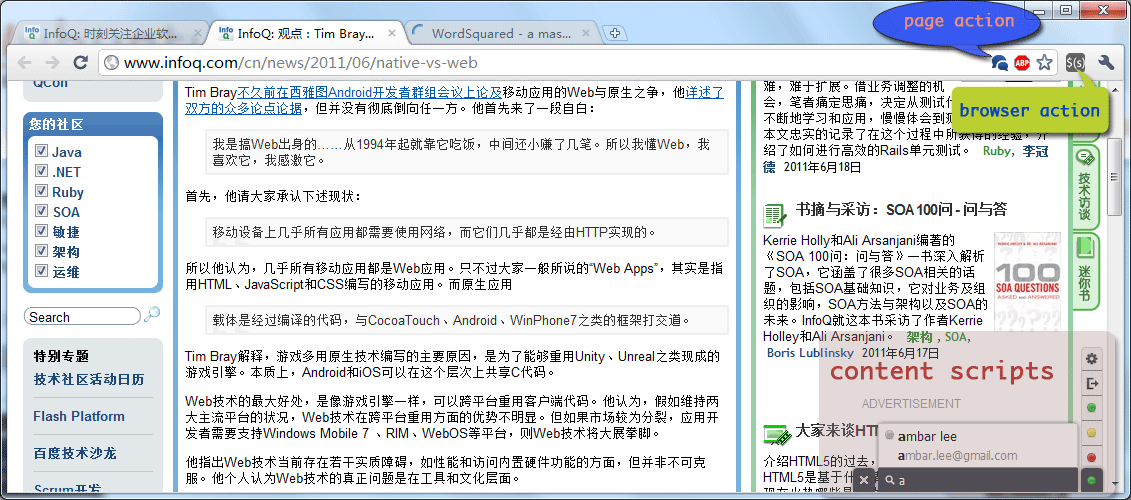Viewport: 1131px width, 500px height.
Task: Click the scrollbar down arrow
Action: pos(1114,484)
